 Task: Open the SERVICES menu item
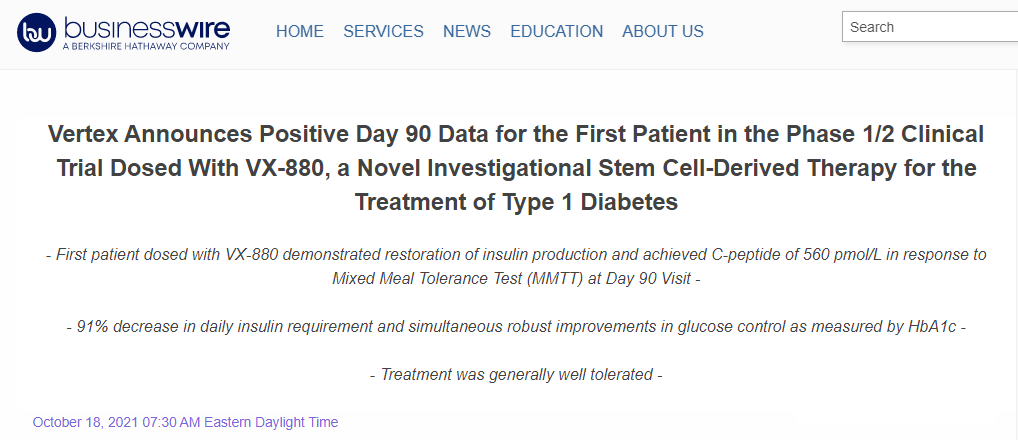click(x=383, y=32)
